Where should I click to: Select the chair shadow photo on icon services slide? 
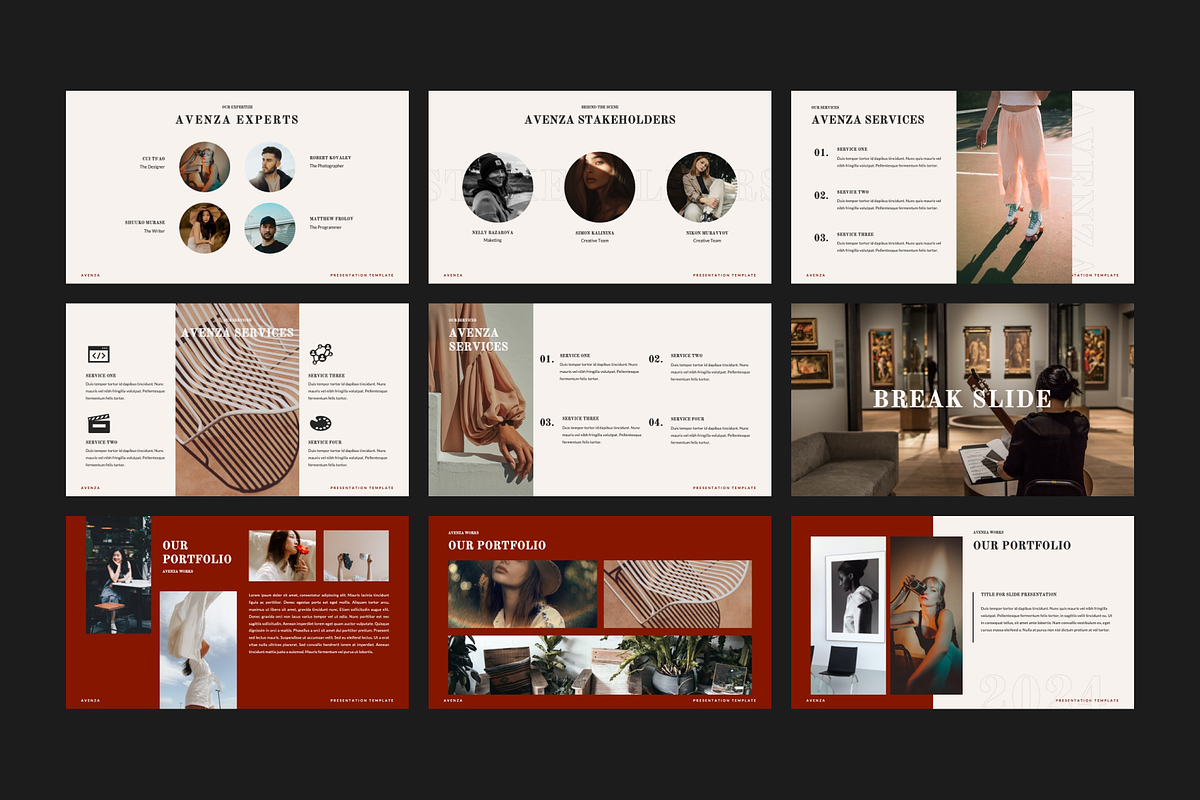click(237, 400)
